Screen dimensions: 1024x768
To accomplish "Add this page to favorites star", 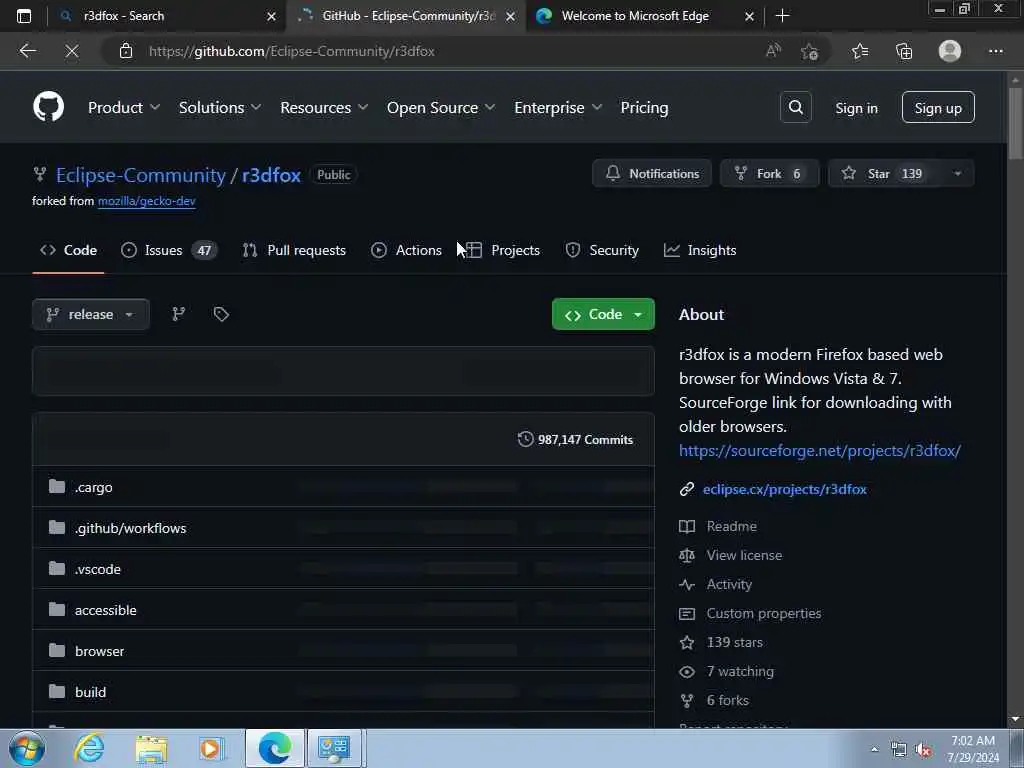I will click(x=809, y=51).
